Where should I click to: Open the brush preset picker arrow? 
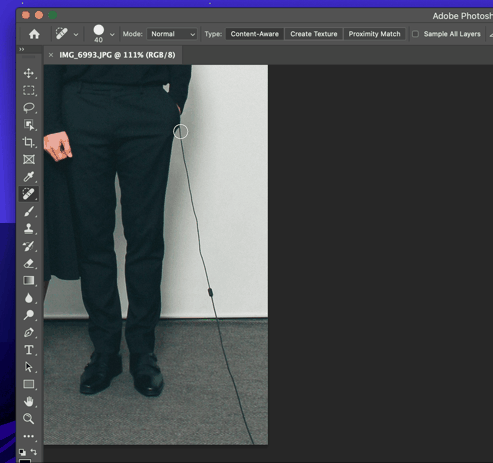(x=112, y=34)
